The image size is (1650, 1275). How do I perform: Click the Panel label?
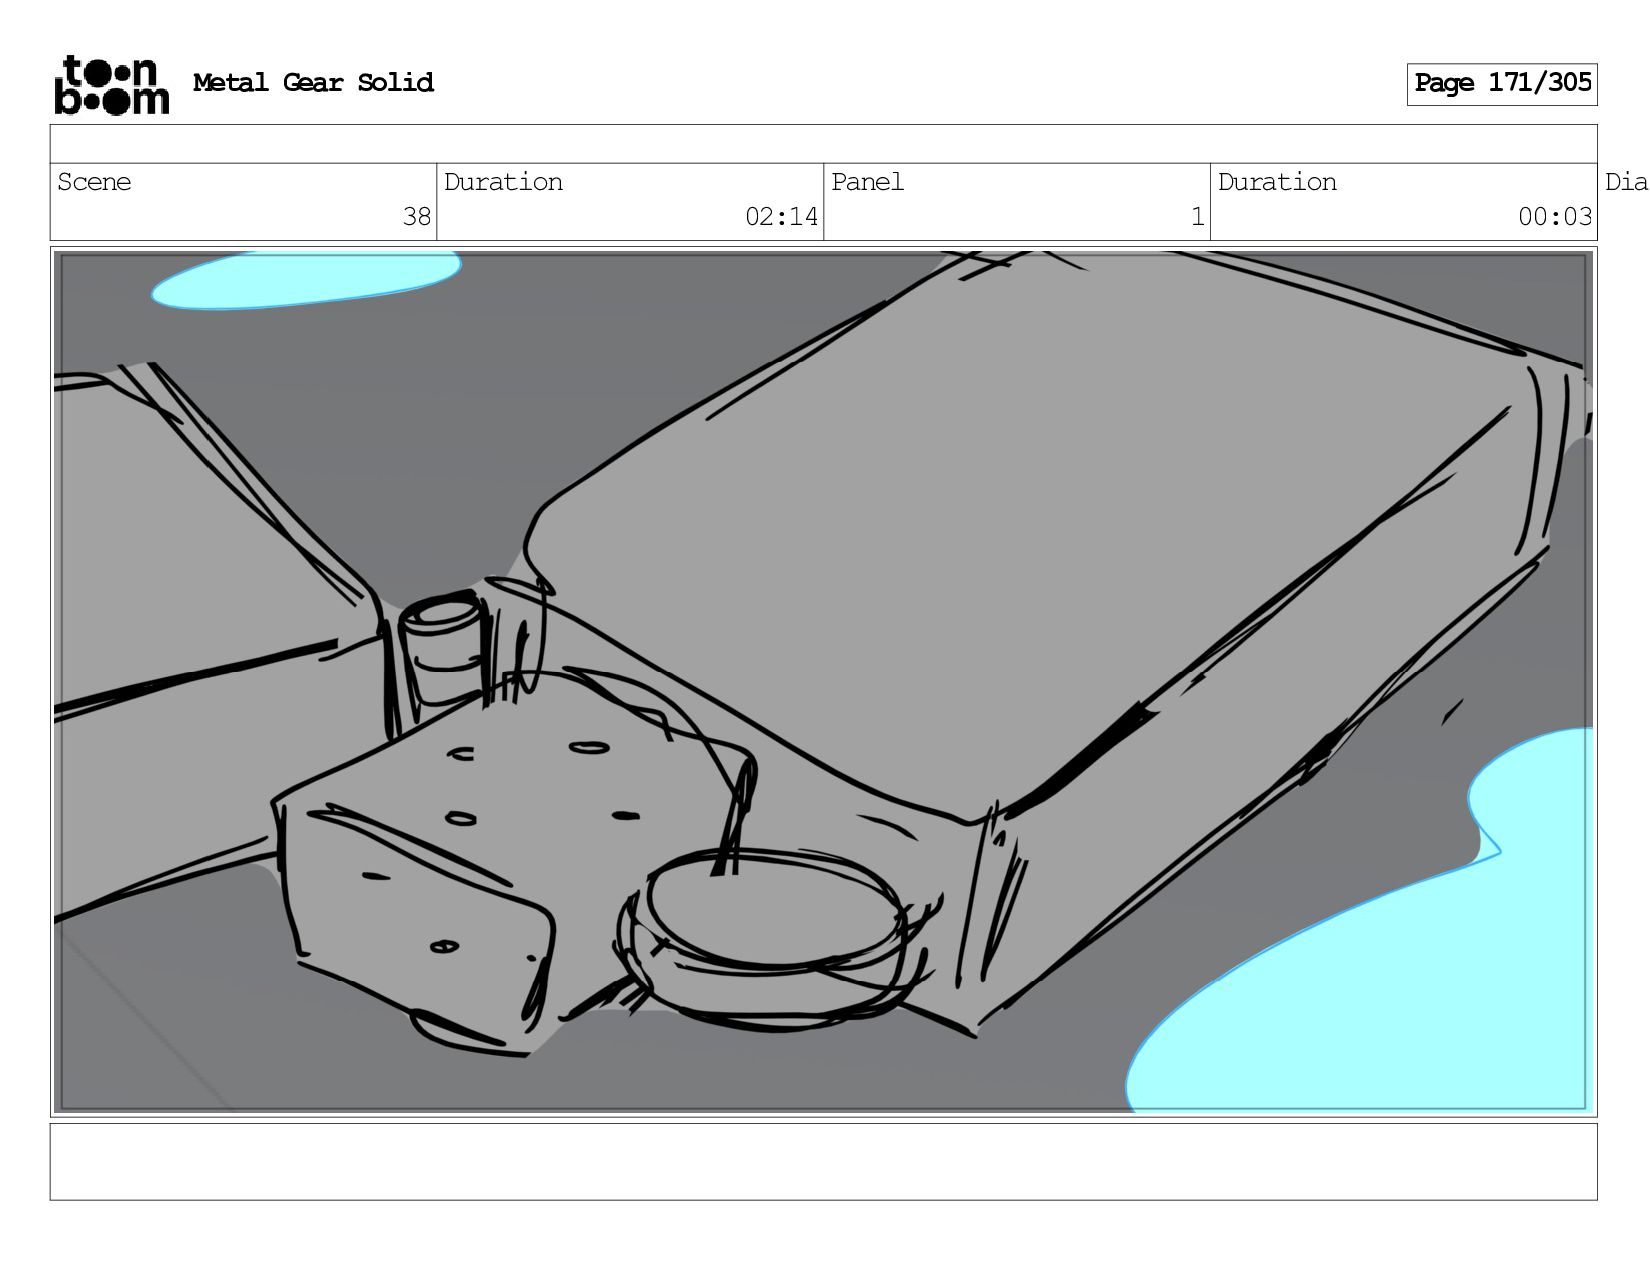(867, 182)
